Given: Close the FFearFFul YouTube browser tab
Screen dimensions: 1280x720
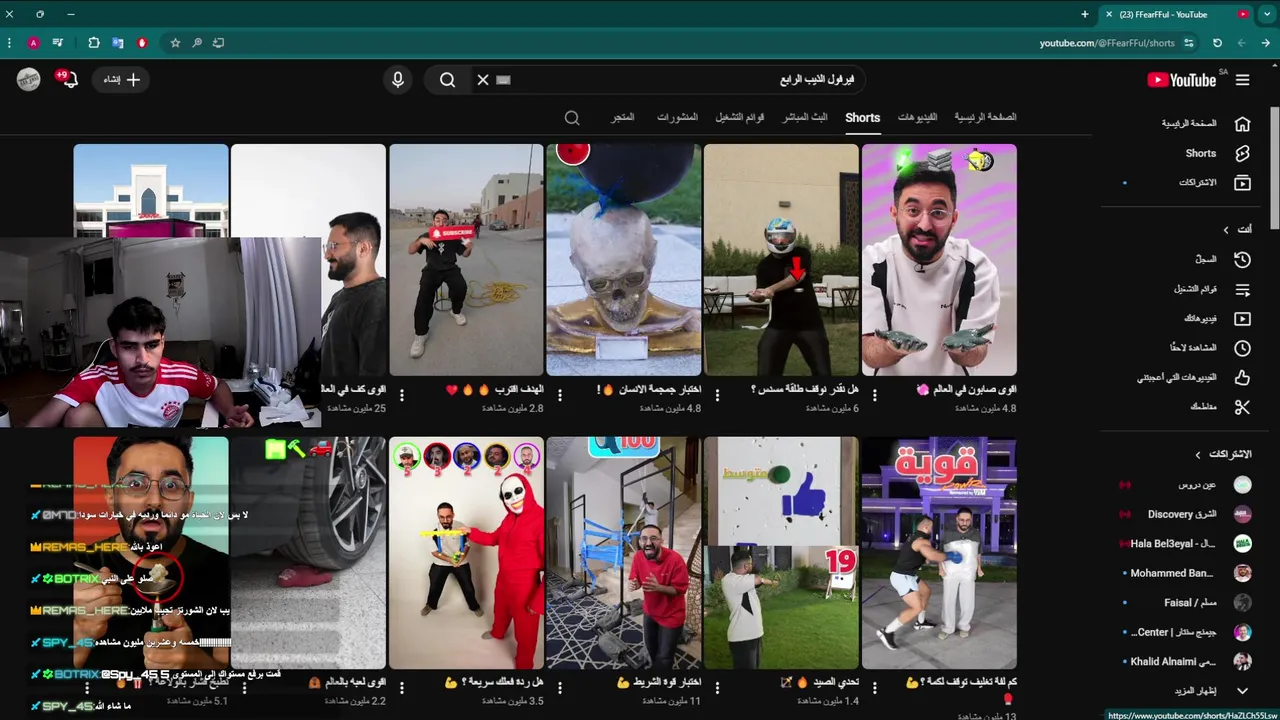Looking at the screenshot, I should click(x=1108, y=14).
